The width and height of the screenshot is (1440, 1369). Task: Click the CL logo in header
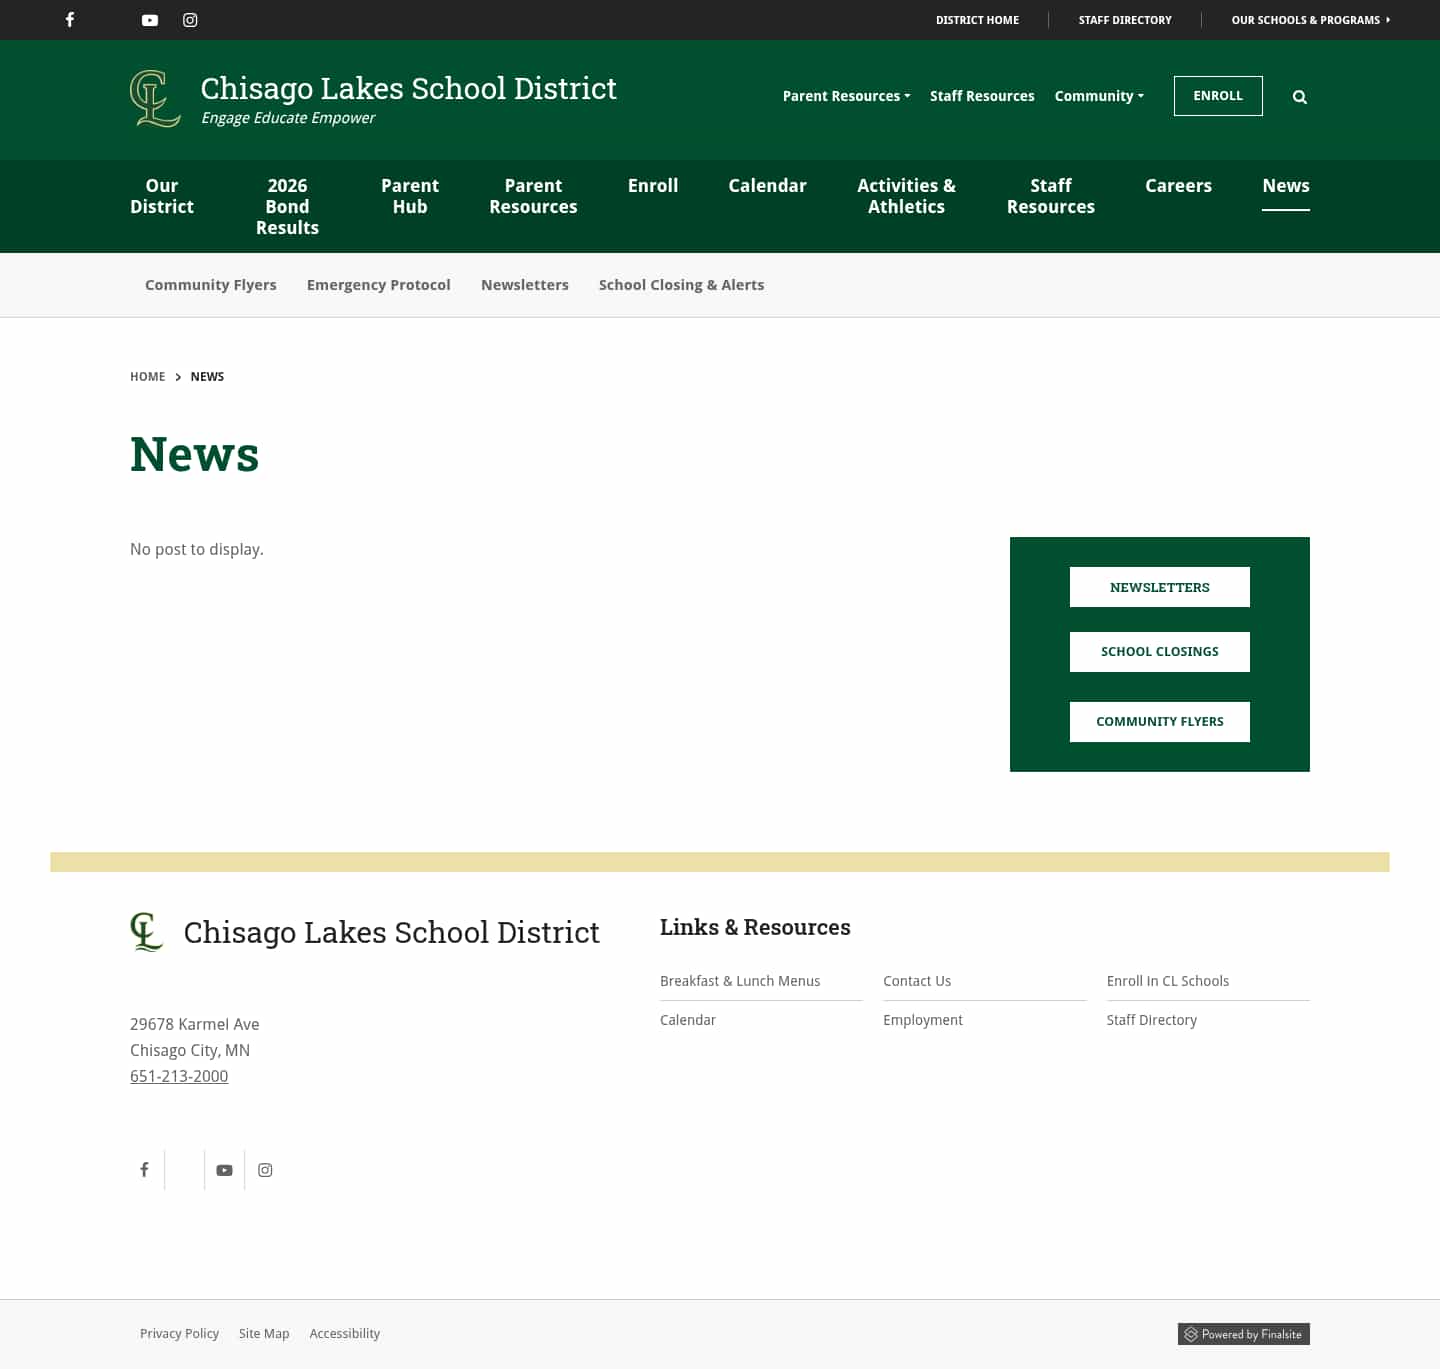[x=156, y=98]
